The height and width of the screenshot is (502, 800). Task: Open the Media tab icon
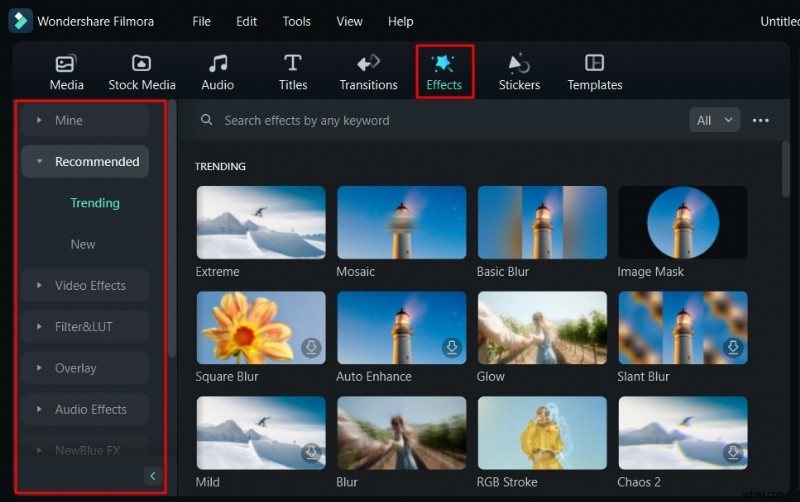[x=66, y=63]
